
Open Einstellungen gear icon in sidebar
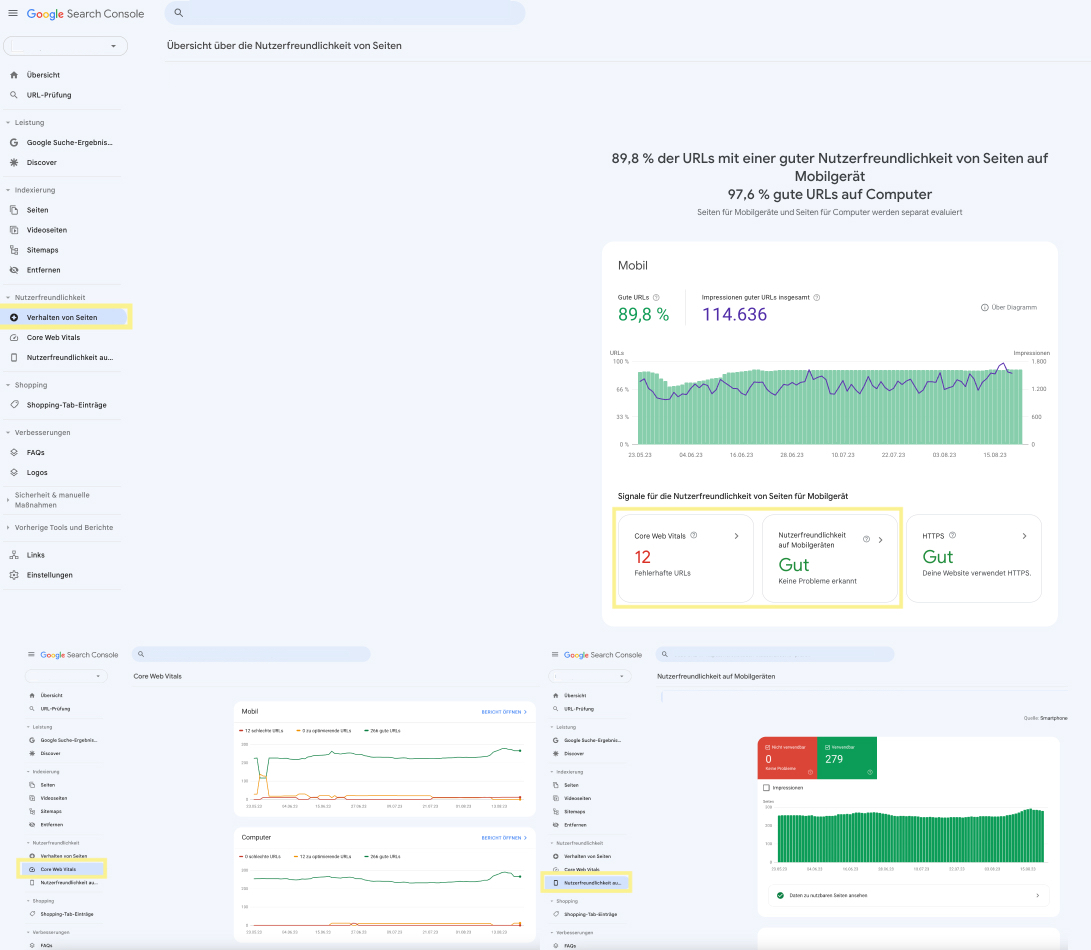(14, 575)
